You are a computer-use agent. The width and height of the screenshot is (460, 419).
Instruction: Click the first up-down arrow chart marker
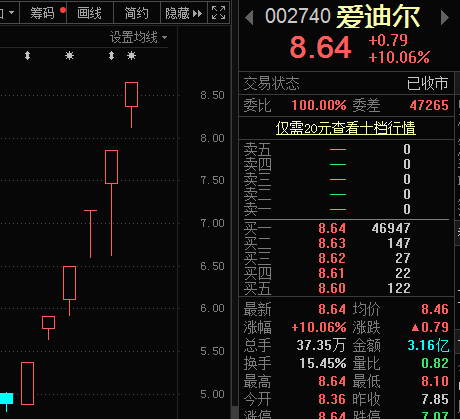coord(28,56)
